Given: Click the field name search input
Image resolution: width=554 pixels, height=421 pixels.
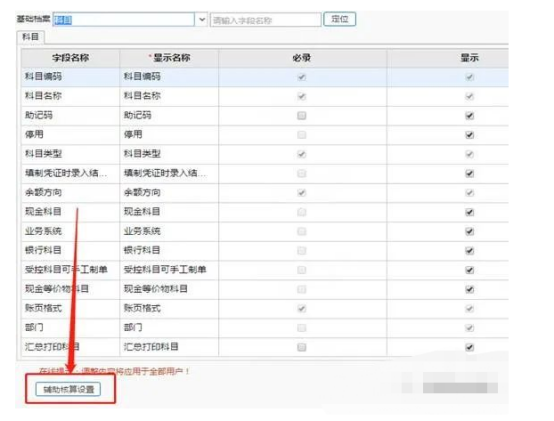Looking at the screenshot, I should 266,20.
